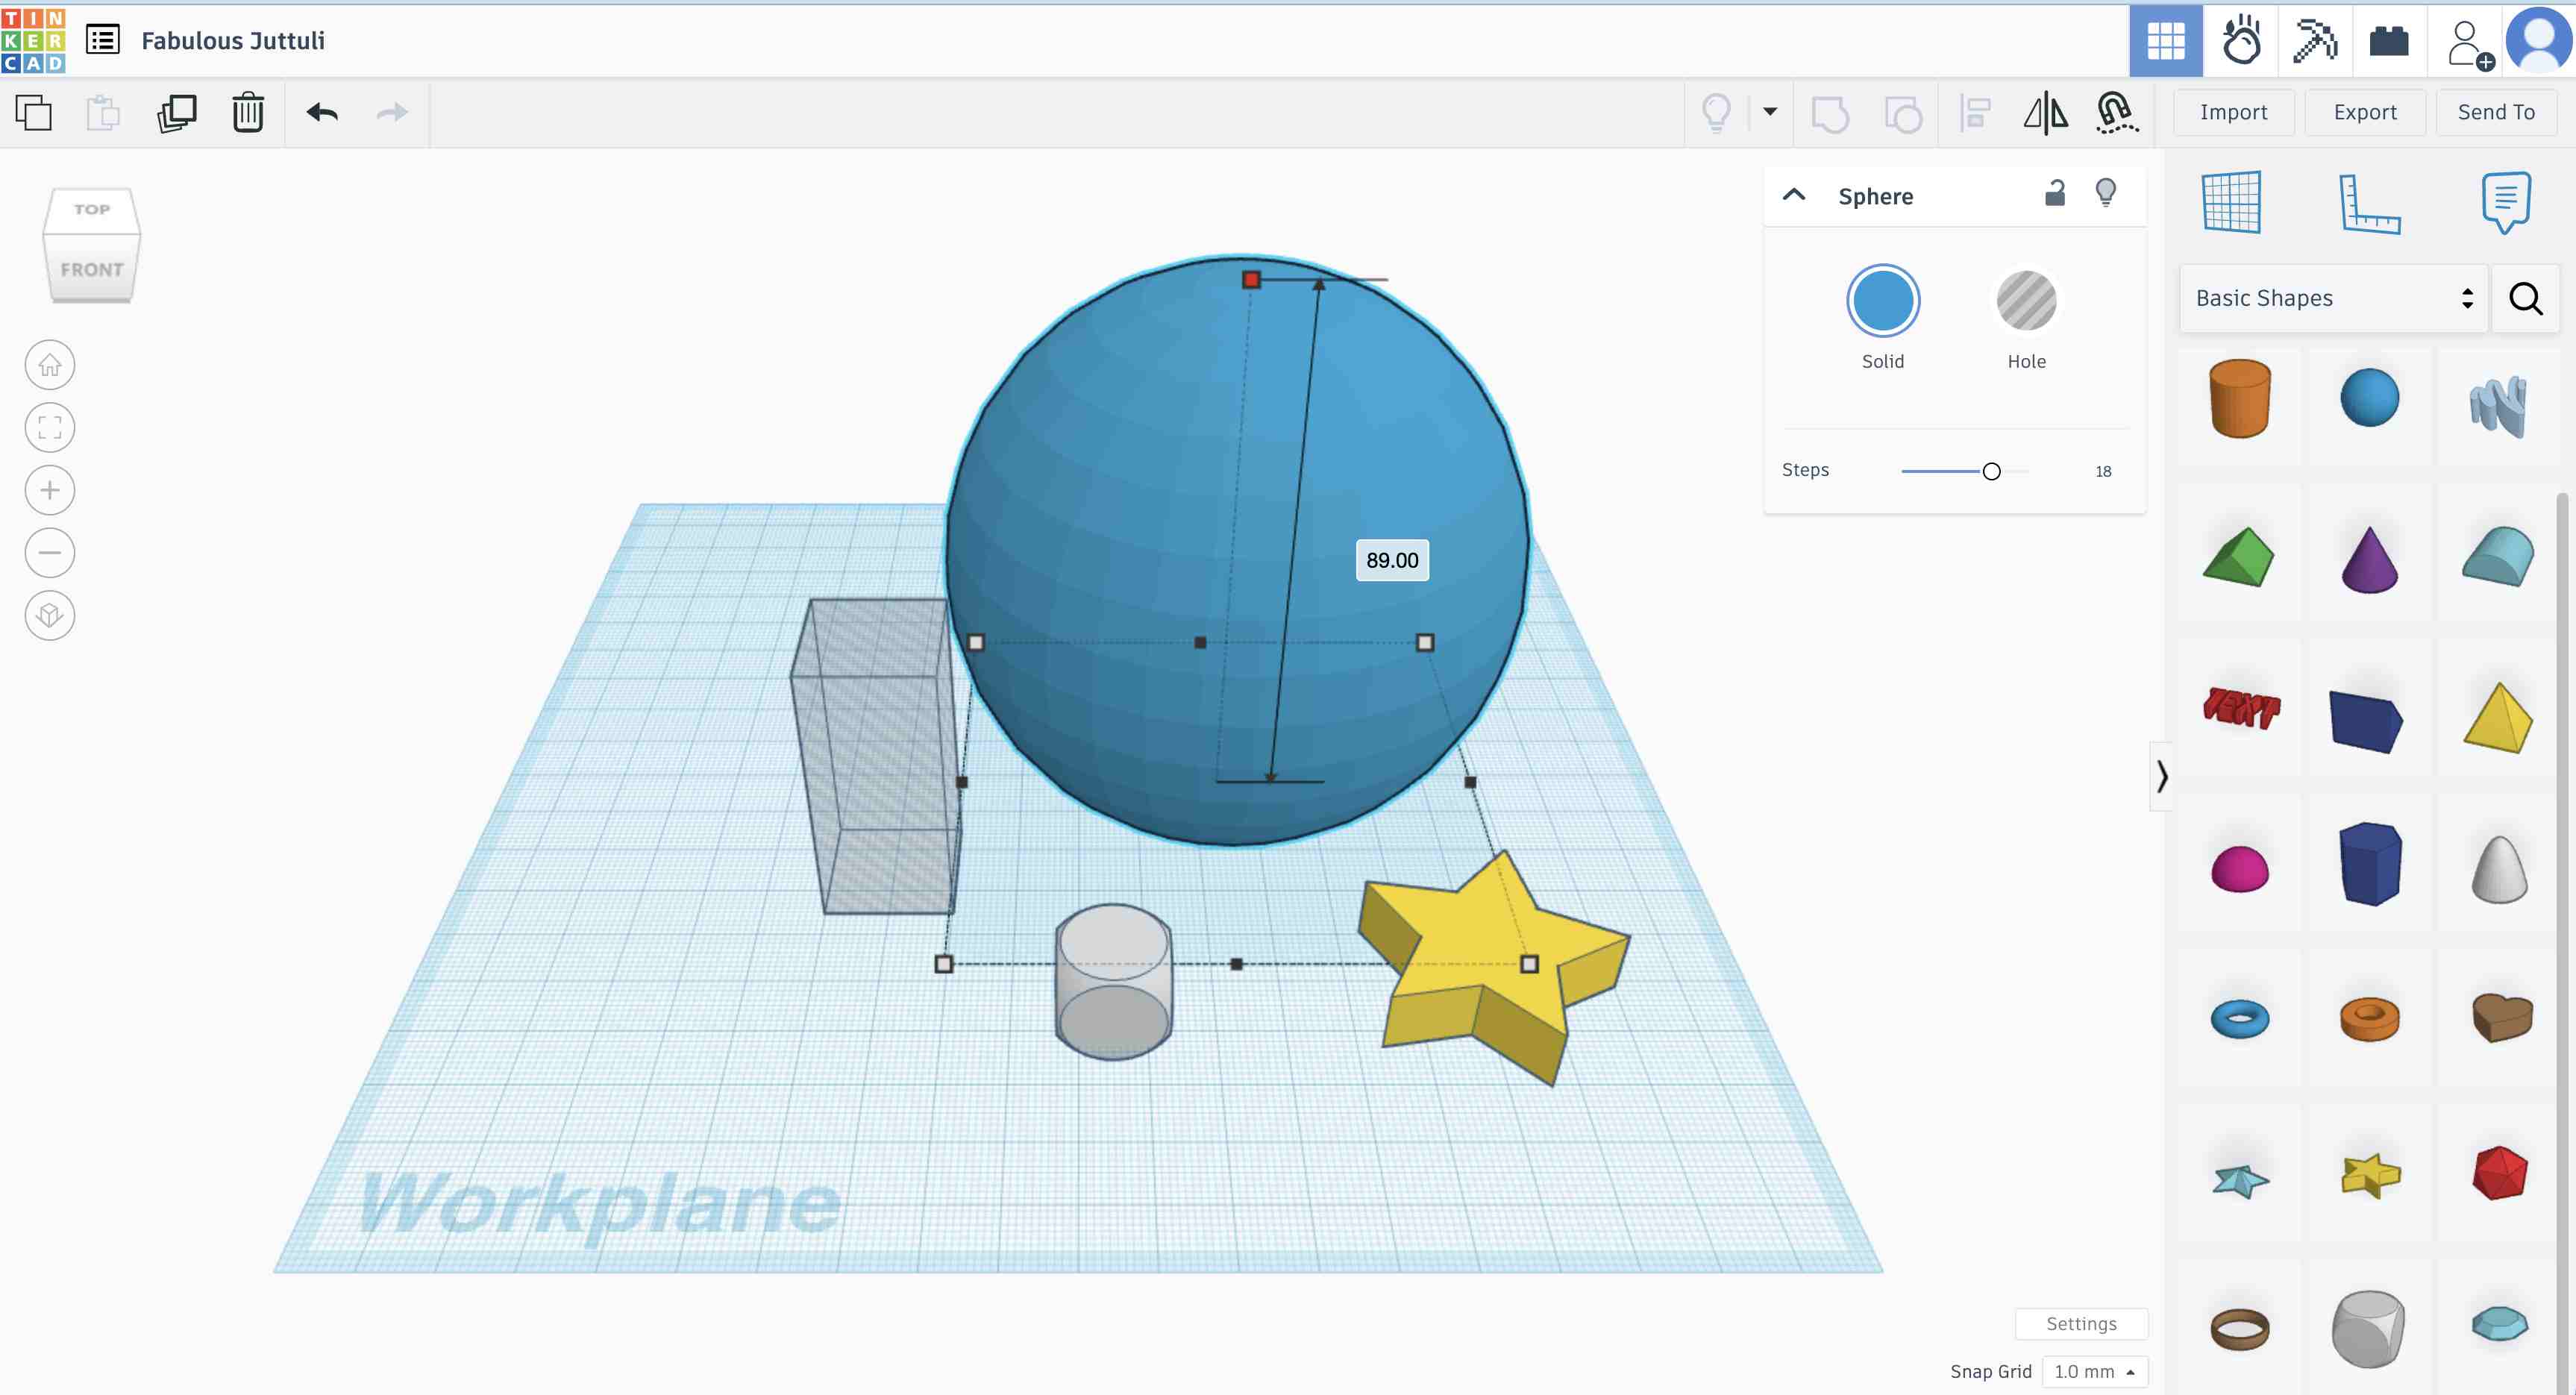Pick the orange Cylinder shape

[2239, 398]
